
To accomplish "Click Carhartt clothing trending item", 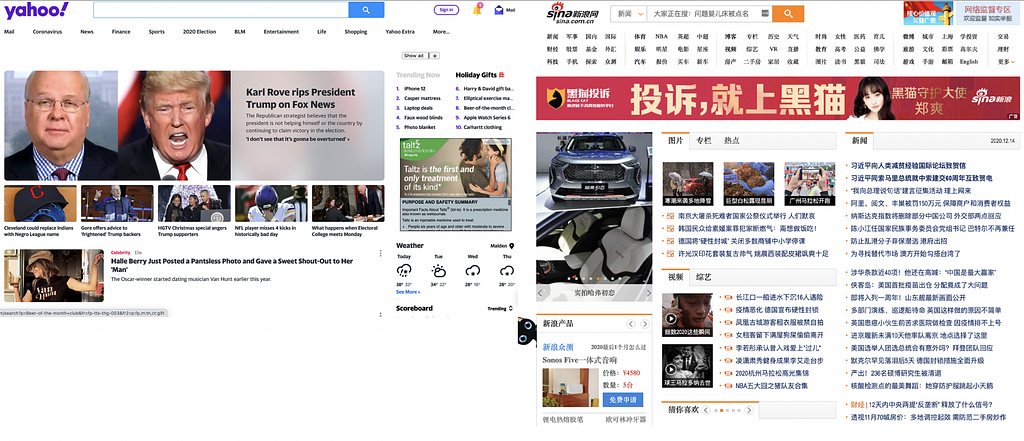I will click(x=483, y=127).
